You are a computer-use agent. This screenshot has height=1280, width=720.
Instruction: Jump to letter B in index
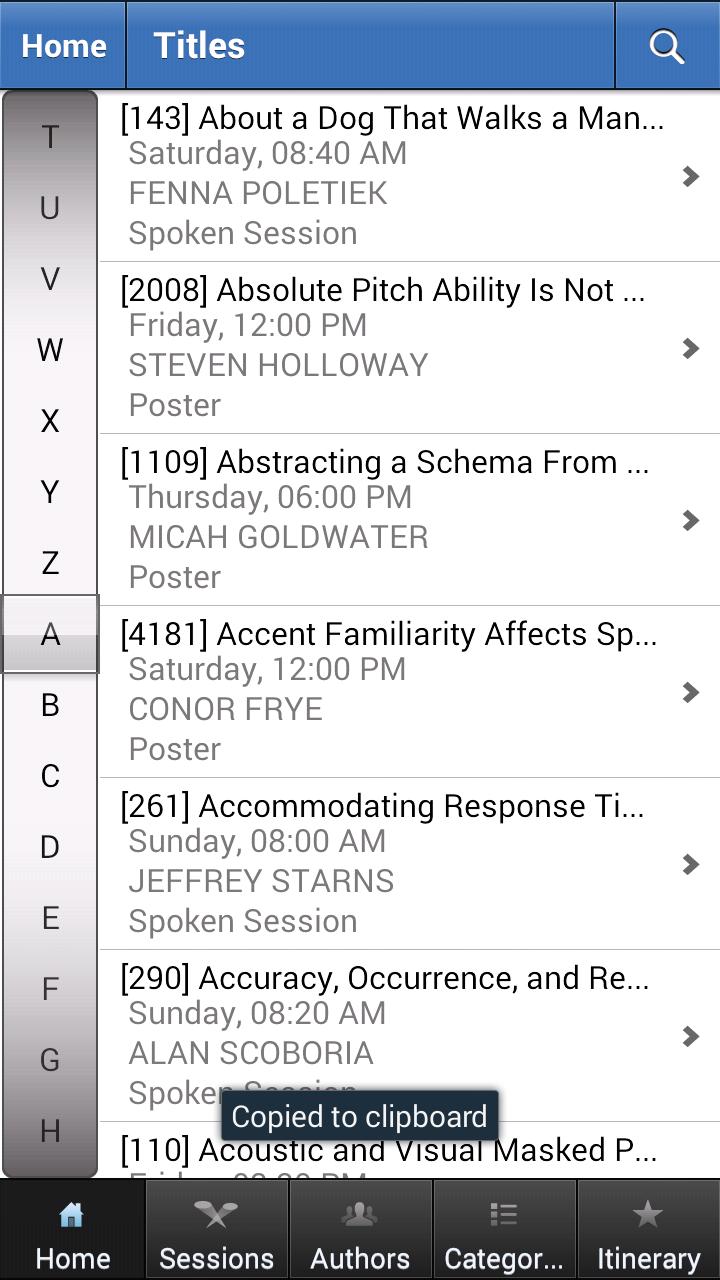coord(50,705)
